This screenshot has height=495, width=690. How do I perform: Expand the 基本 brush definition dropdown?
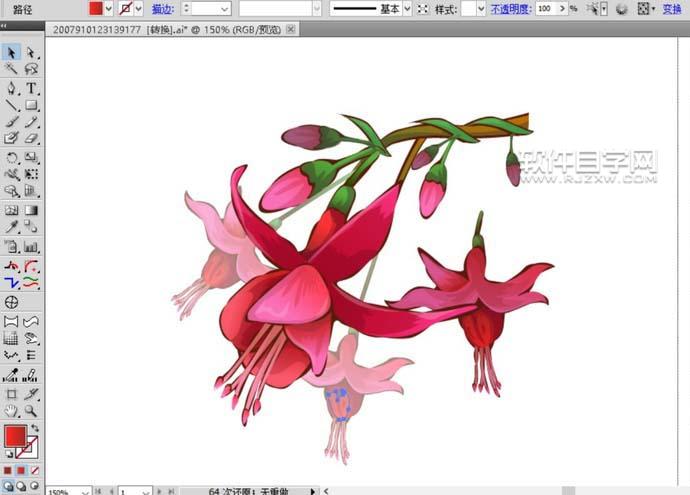408,8
